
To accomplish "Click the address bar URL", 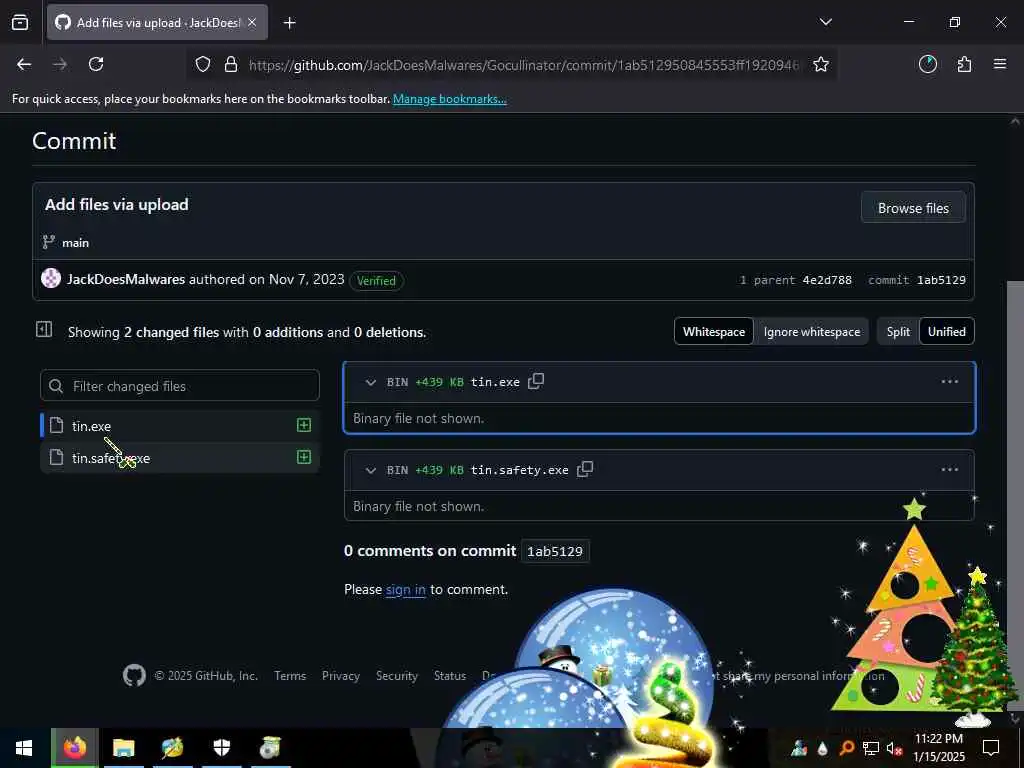I will (524, 65).
